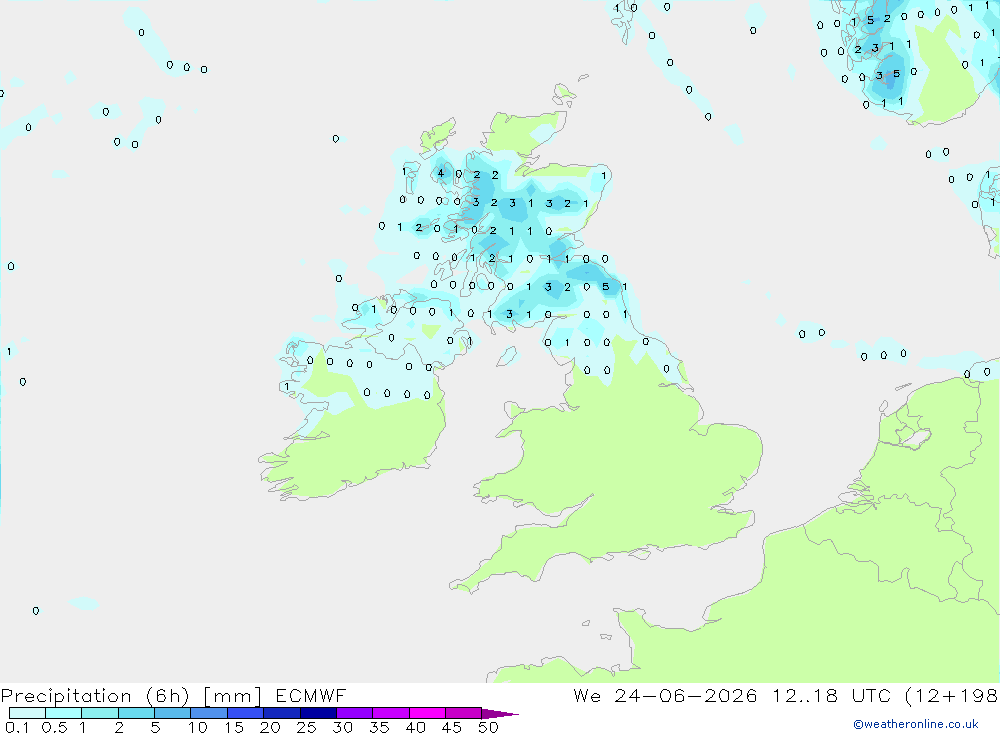
Task: Click the date '24-06-2026' text
Action: (x=686, y=695)
